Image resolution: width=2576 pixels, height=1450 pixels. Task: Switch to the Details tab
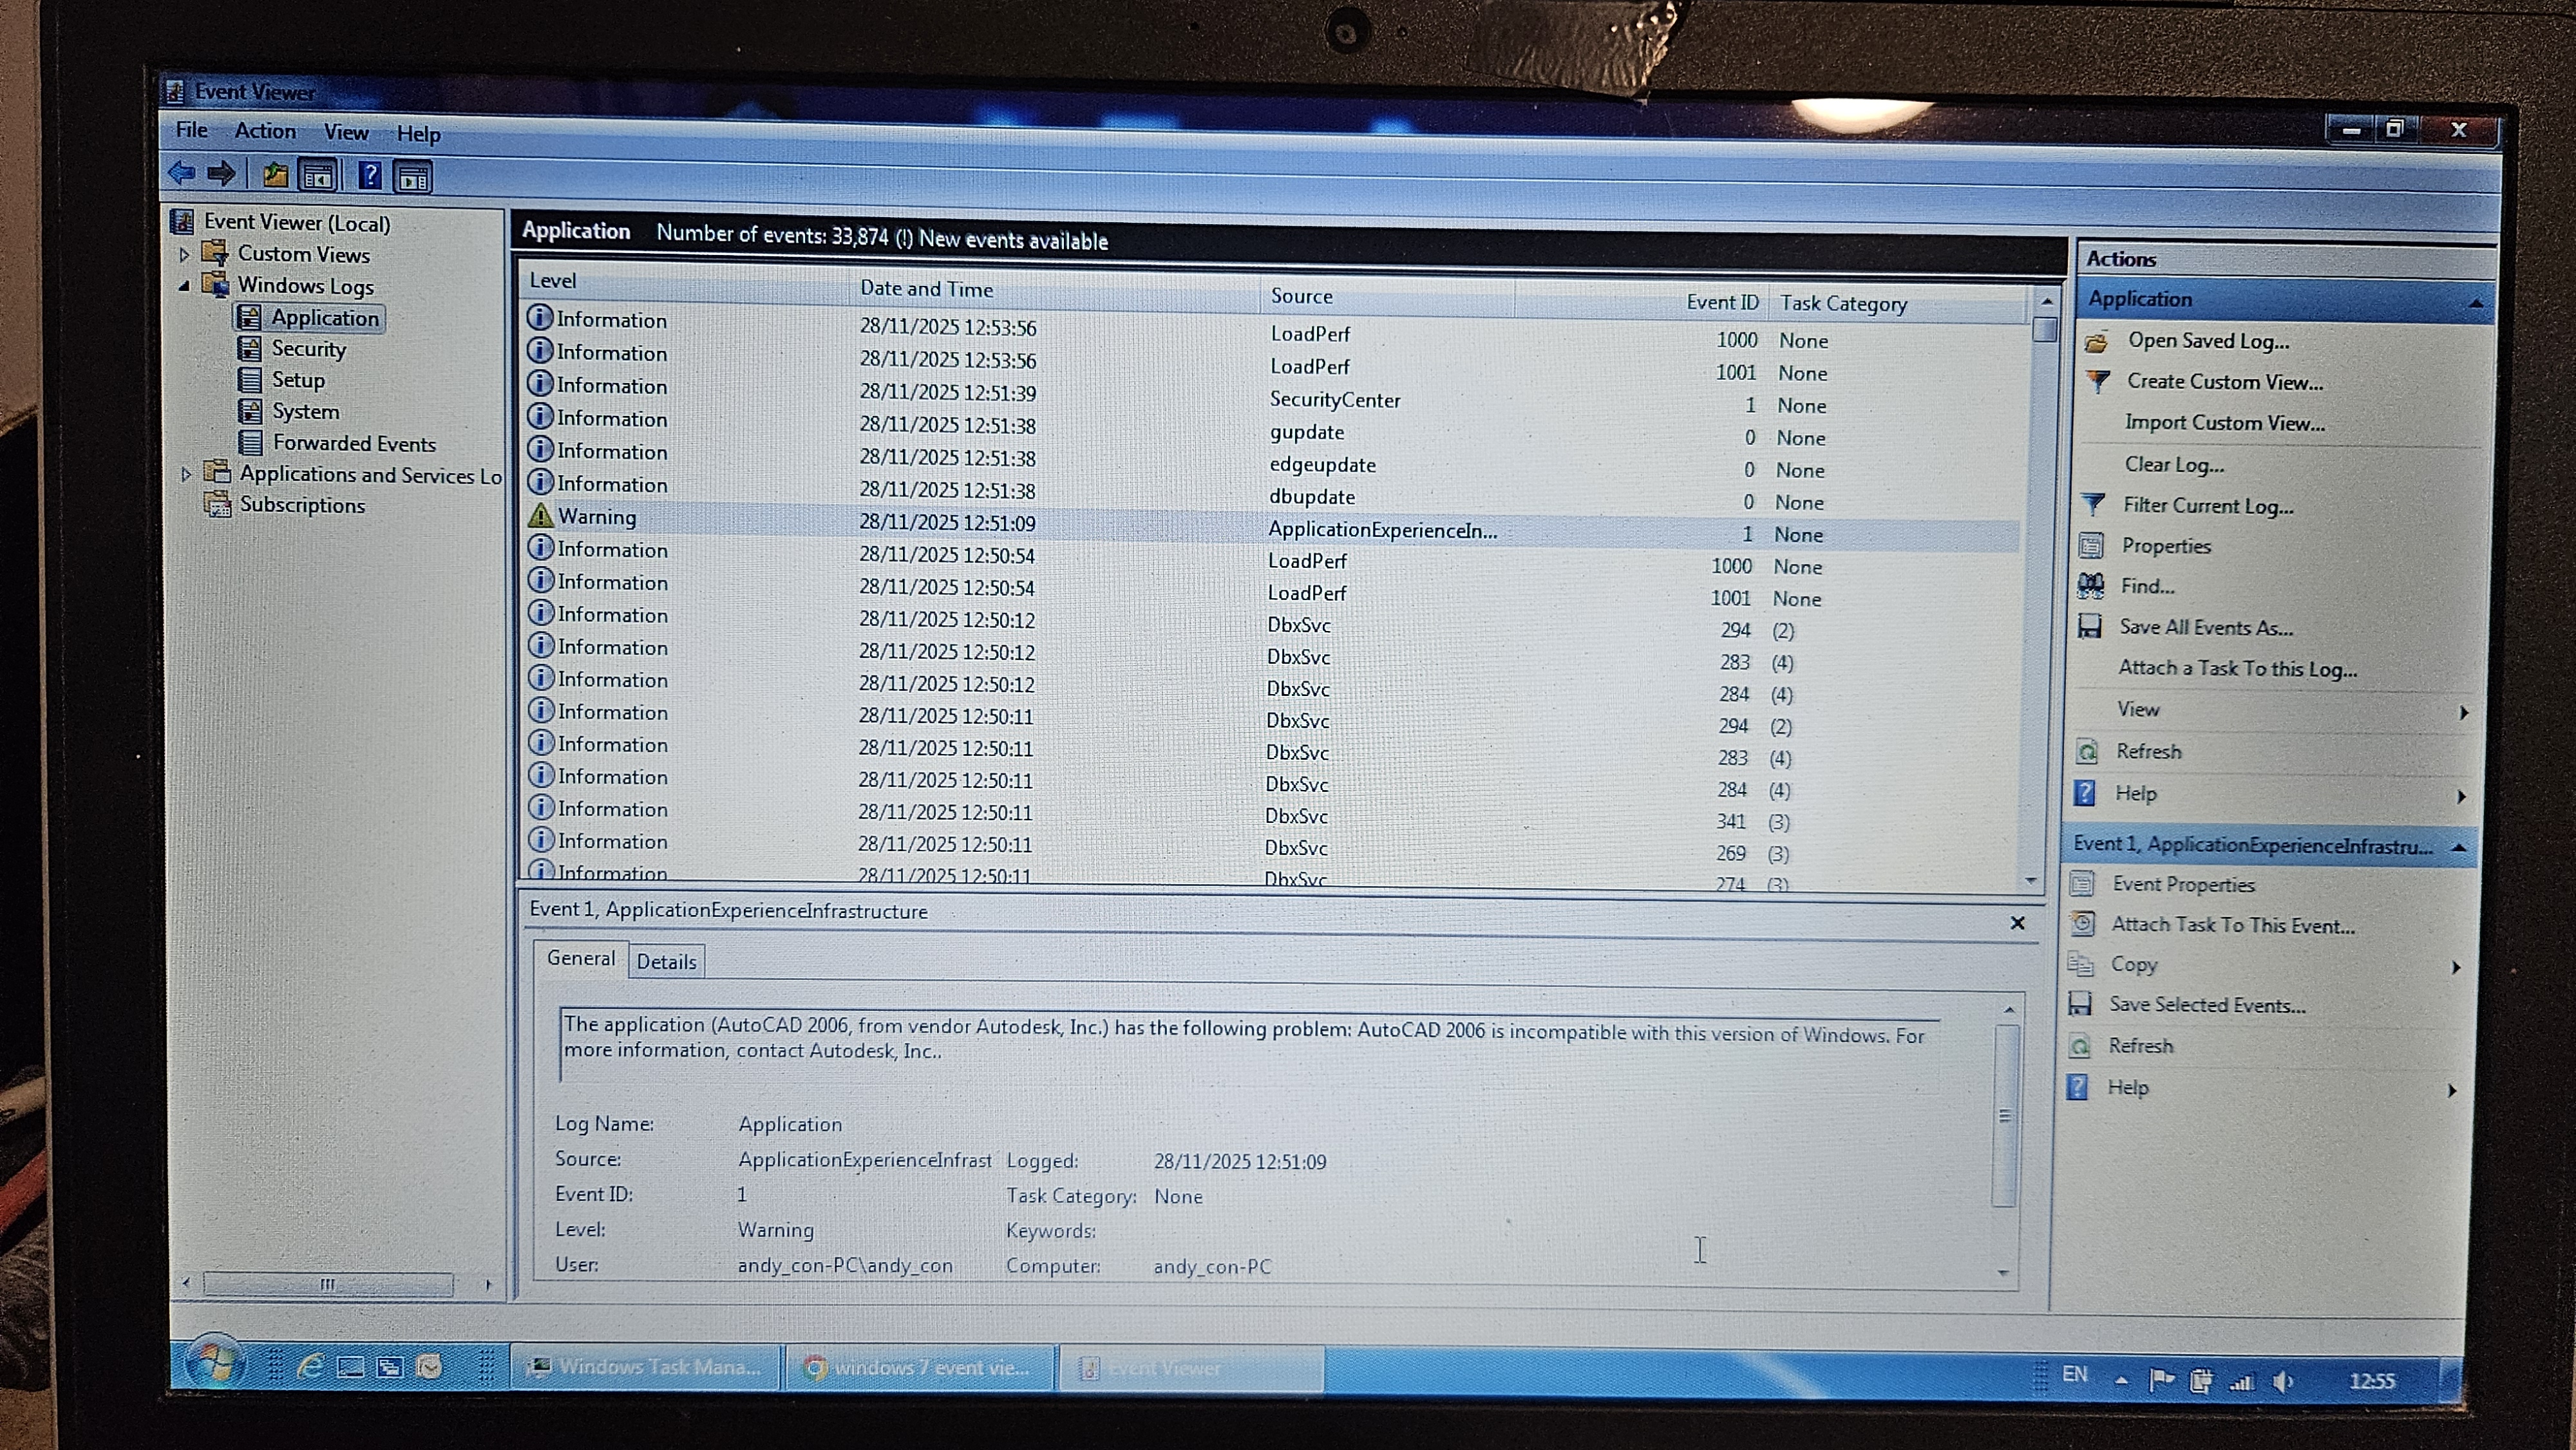coord(666,961)
